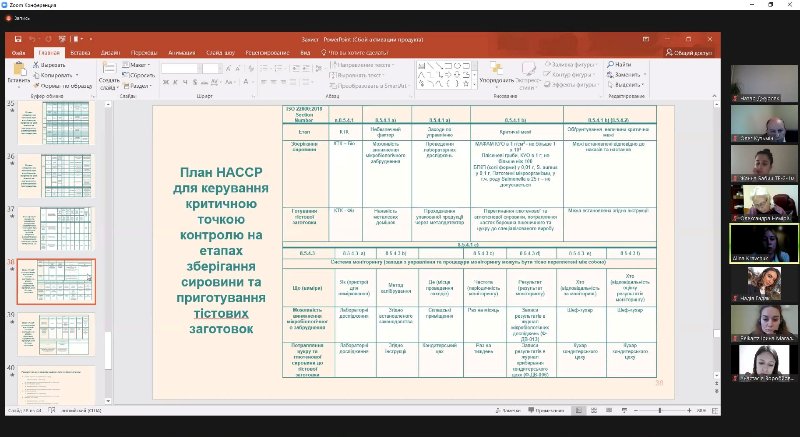
Task: Click the Общий доступ share button
Action: click(x=689, y=53)
